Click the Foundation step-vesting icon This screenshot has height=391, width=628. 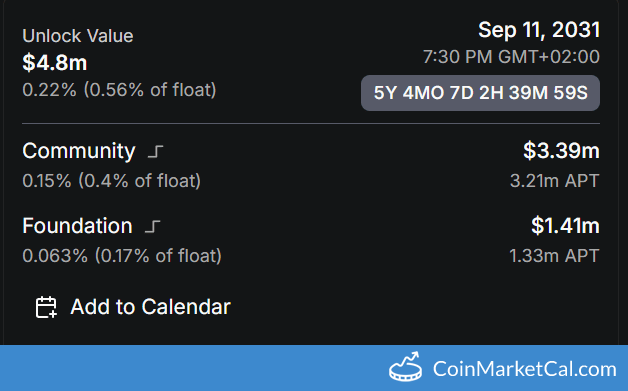coord(152,226)
